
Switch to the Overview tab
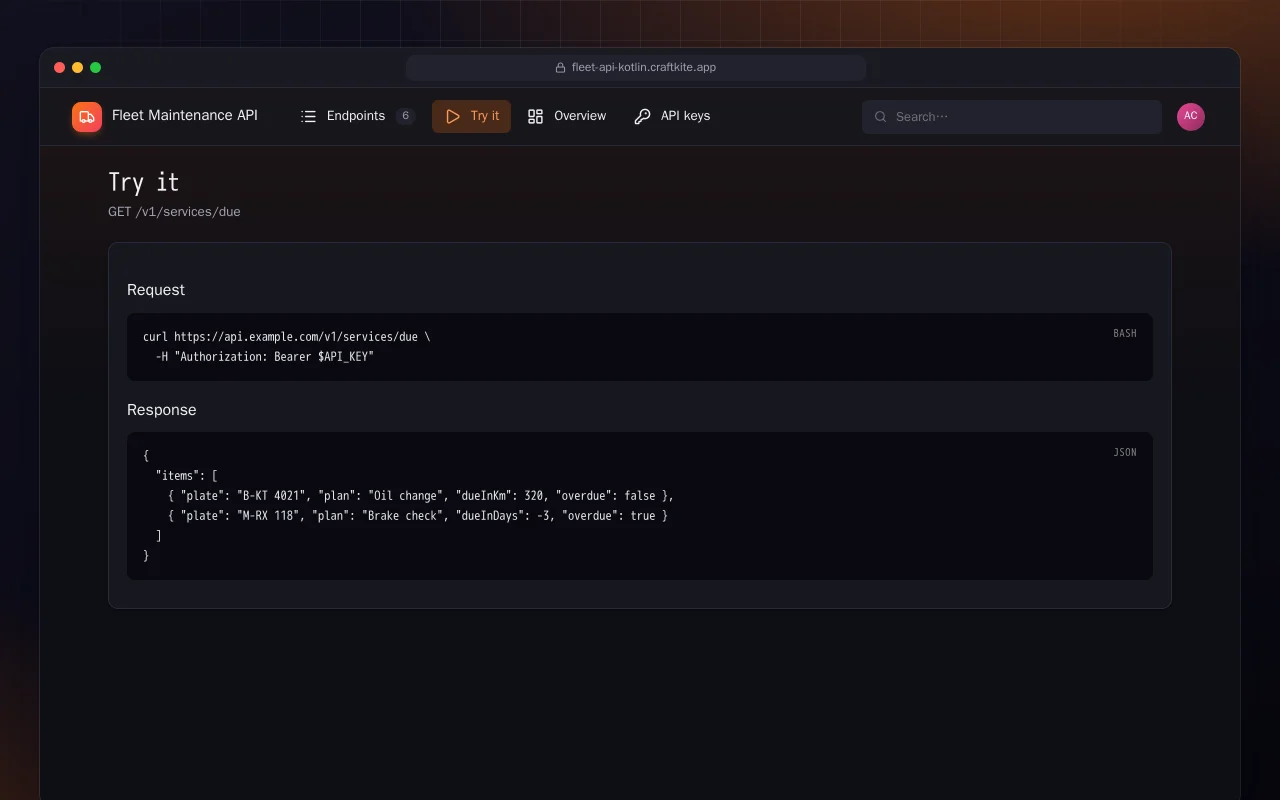coord(567,116)
